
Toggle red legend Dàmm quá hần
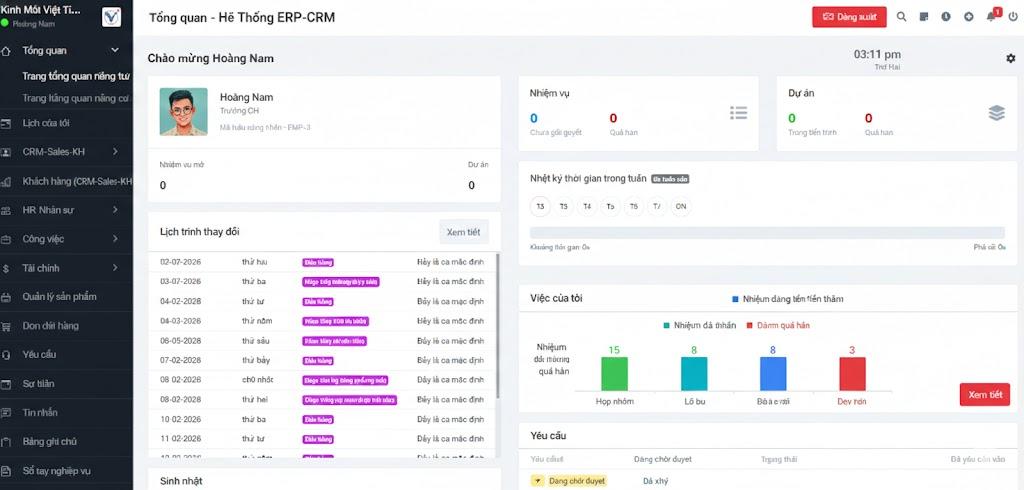[x=778, y=325]
